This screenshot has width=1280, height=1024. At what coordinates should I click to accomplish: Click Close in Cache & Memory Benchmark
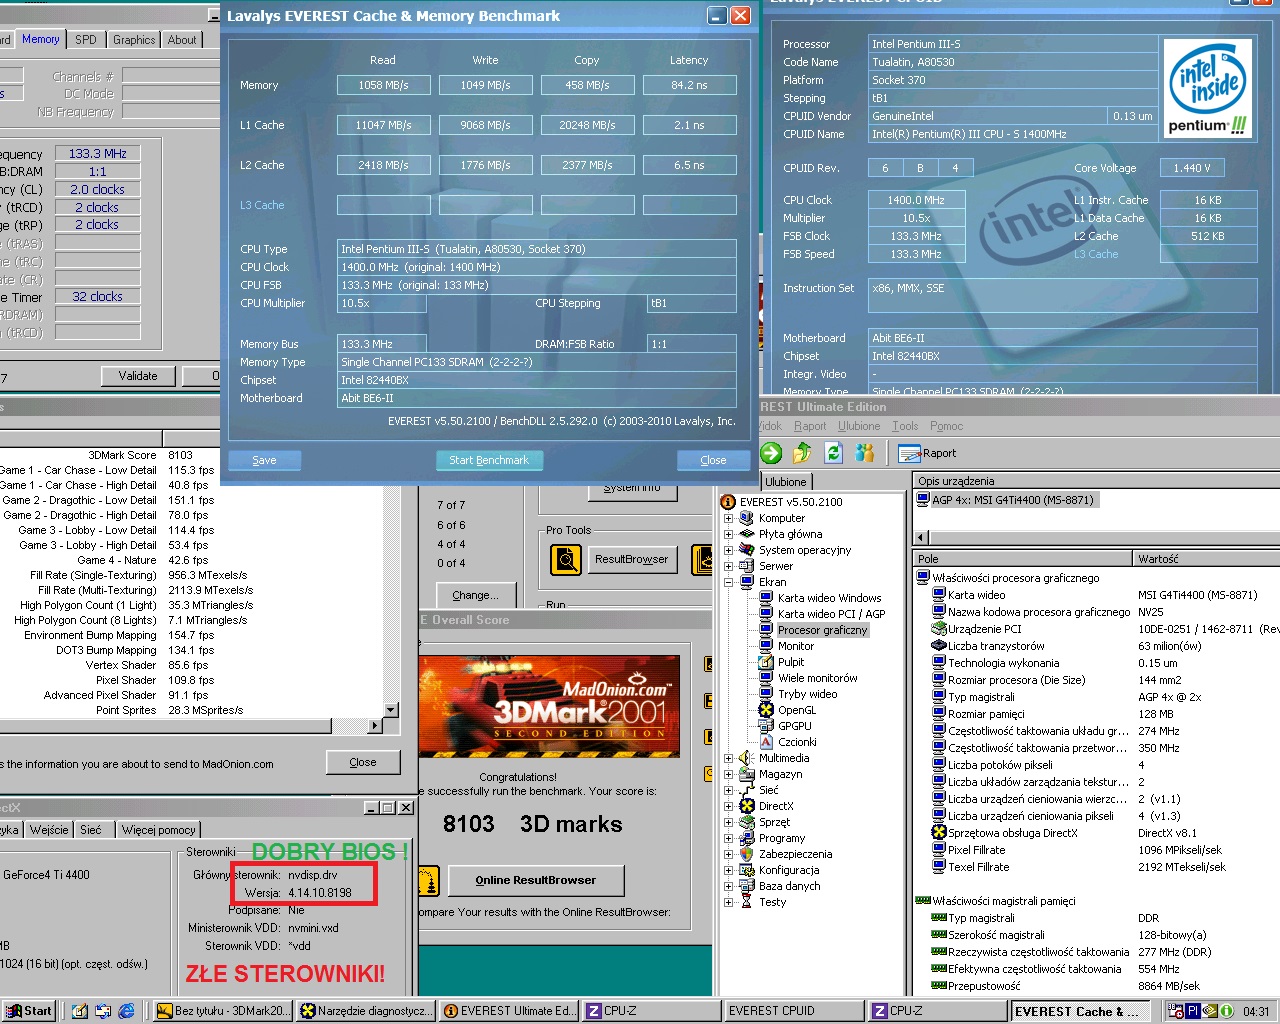[x=713, y=460]
